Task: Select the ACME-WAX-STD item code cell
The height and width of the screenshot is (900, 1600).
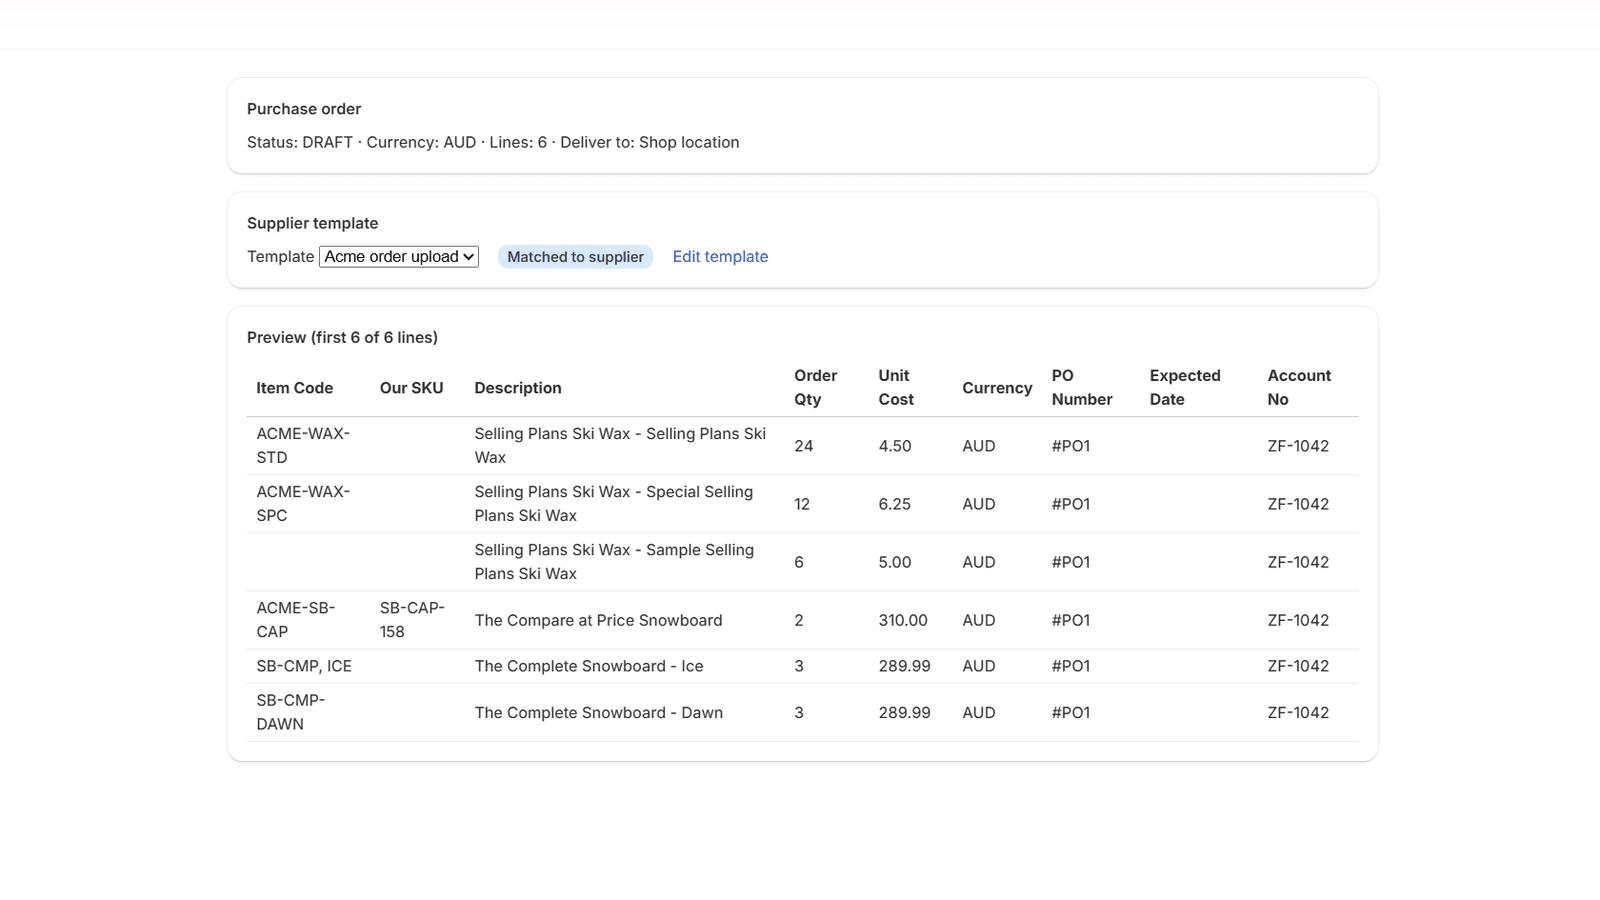Action: coord(303,446)
